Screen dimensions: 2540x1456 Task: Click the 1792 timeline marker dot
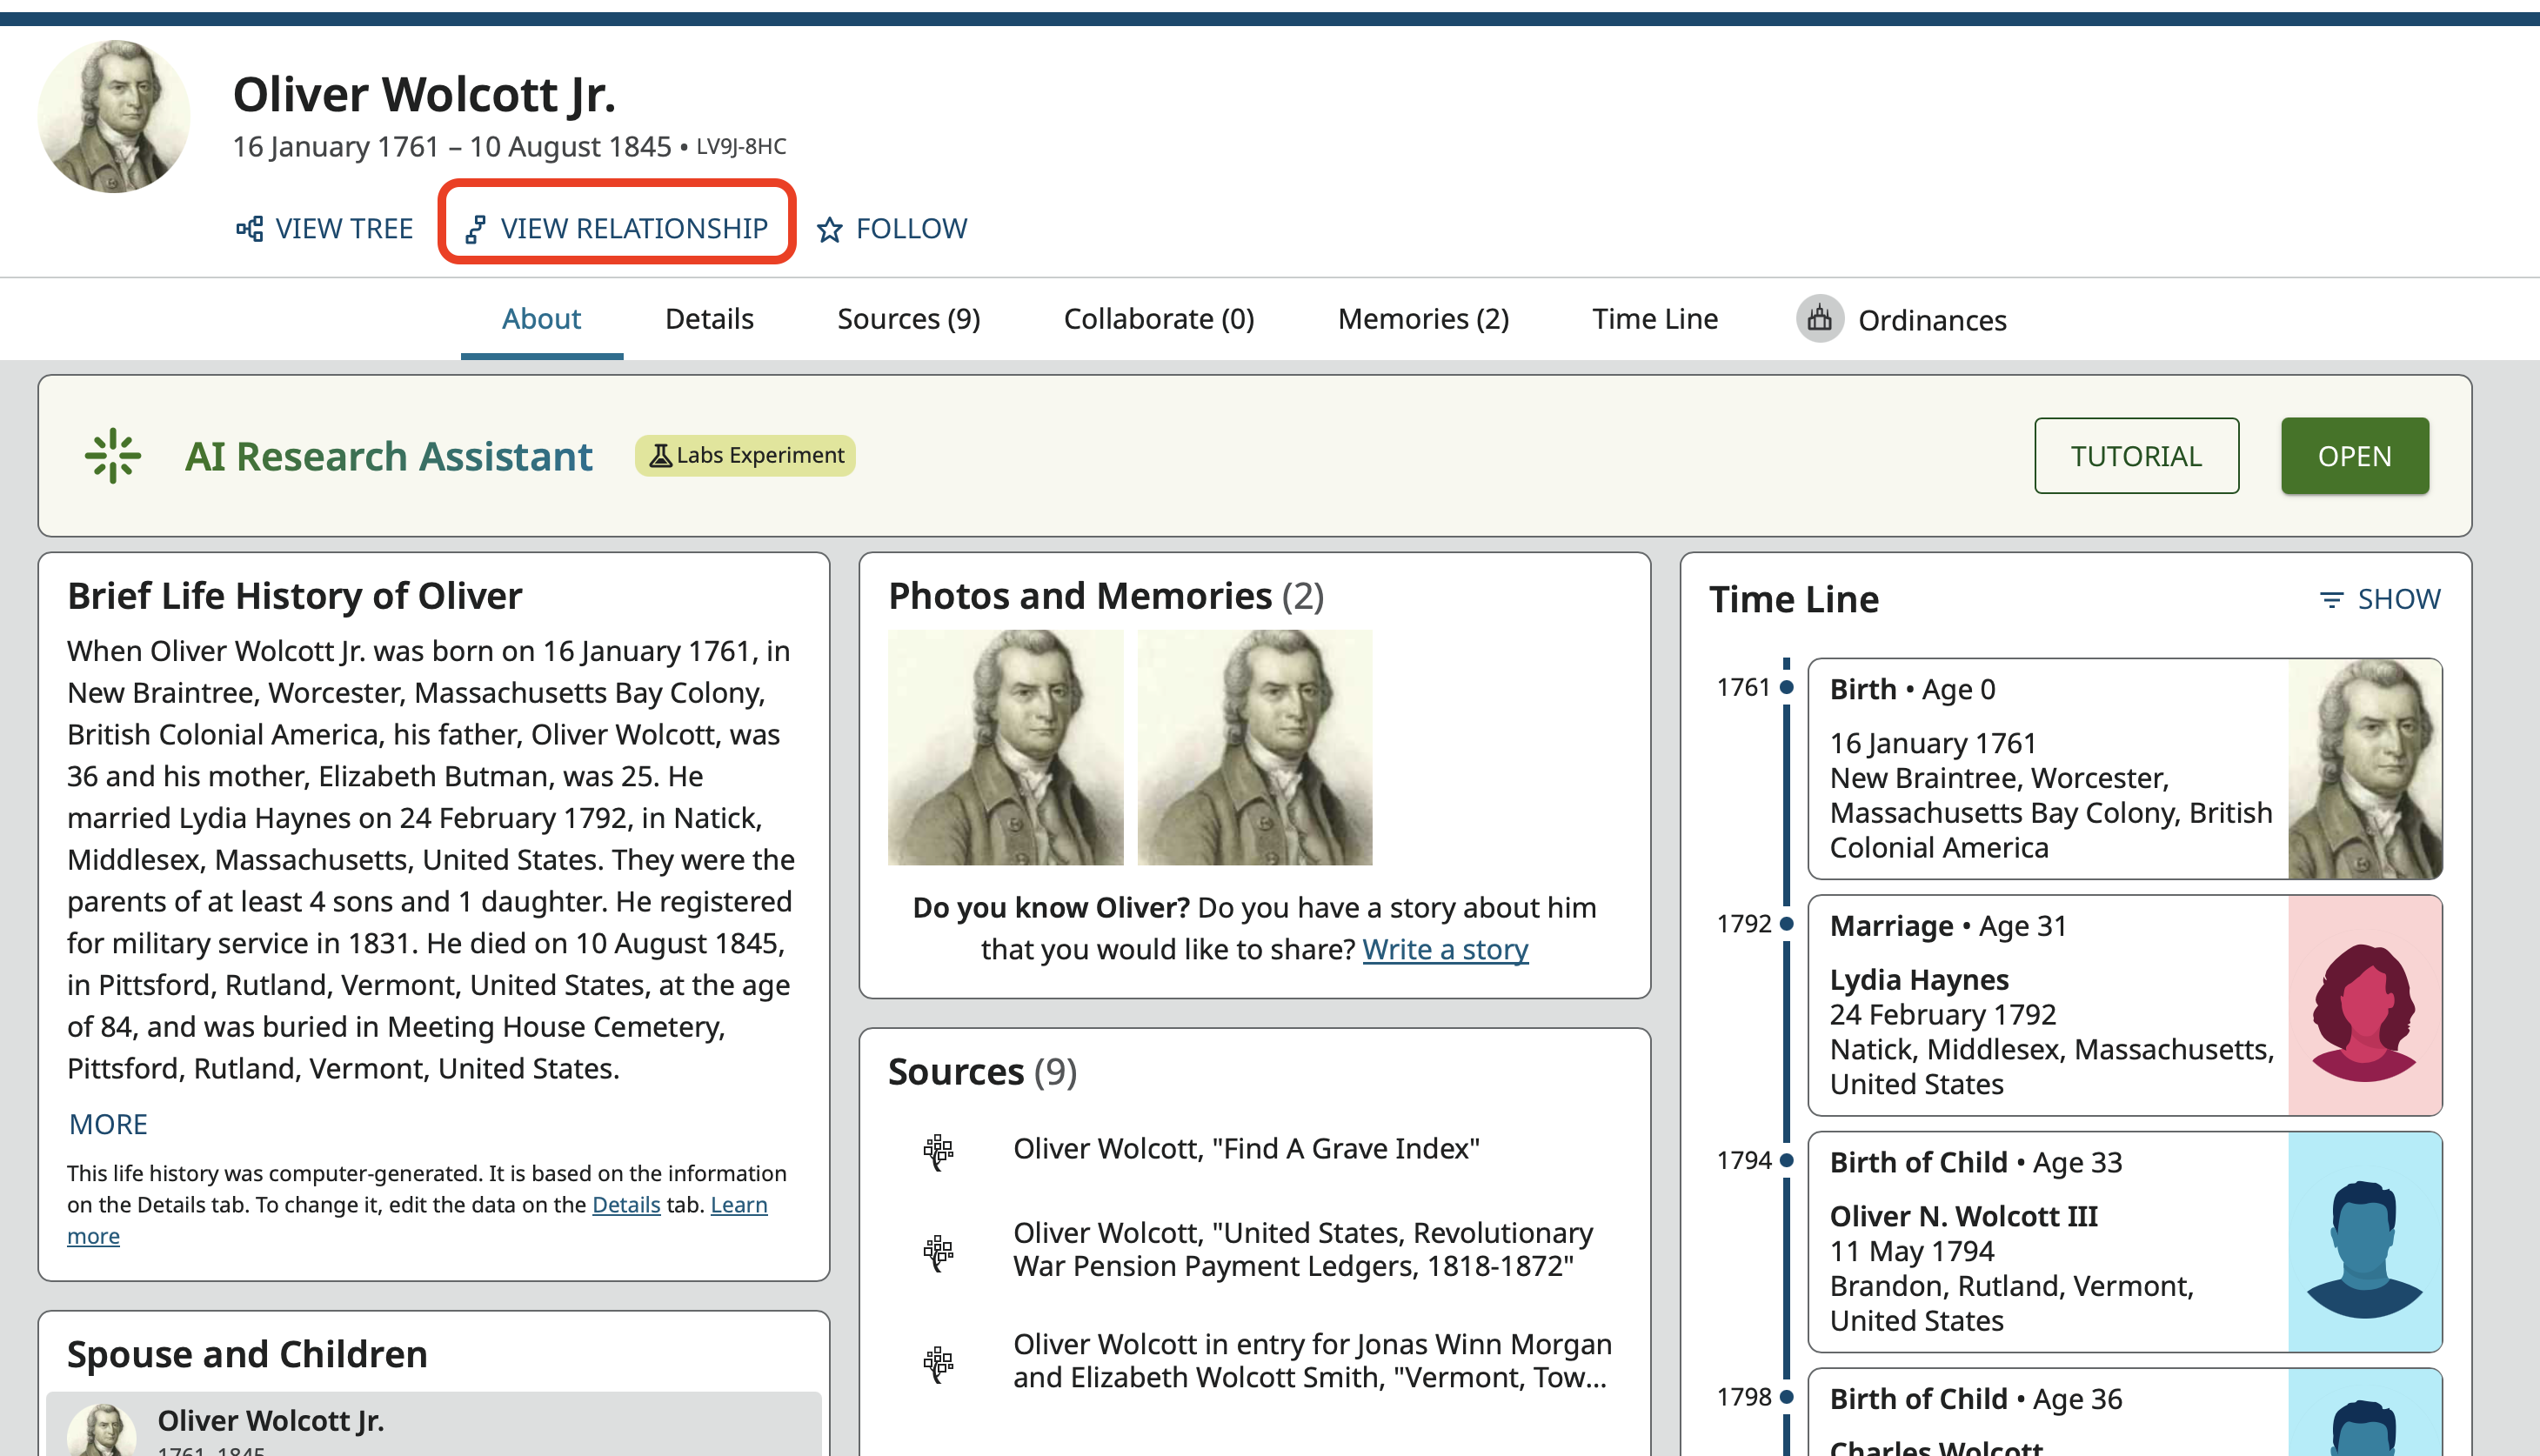pyautogui.click(x=1787, y=923)
